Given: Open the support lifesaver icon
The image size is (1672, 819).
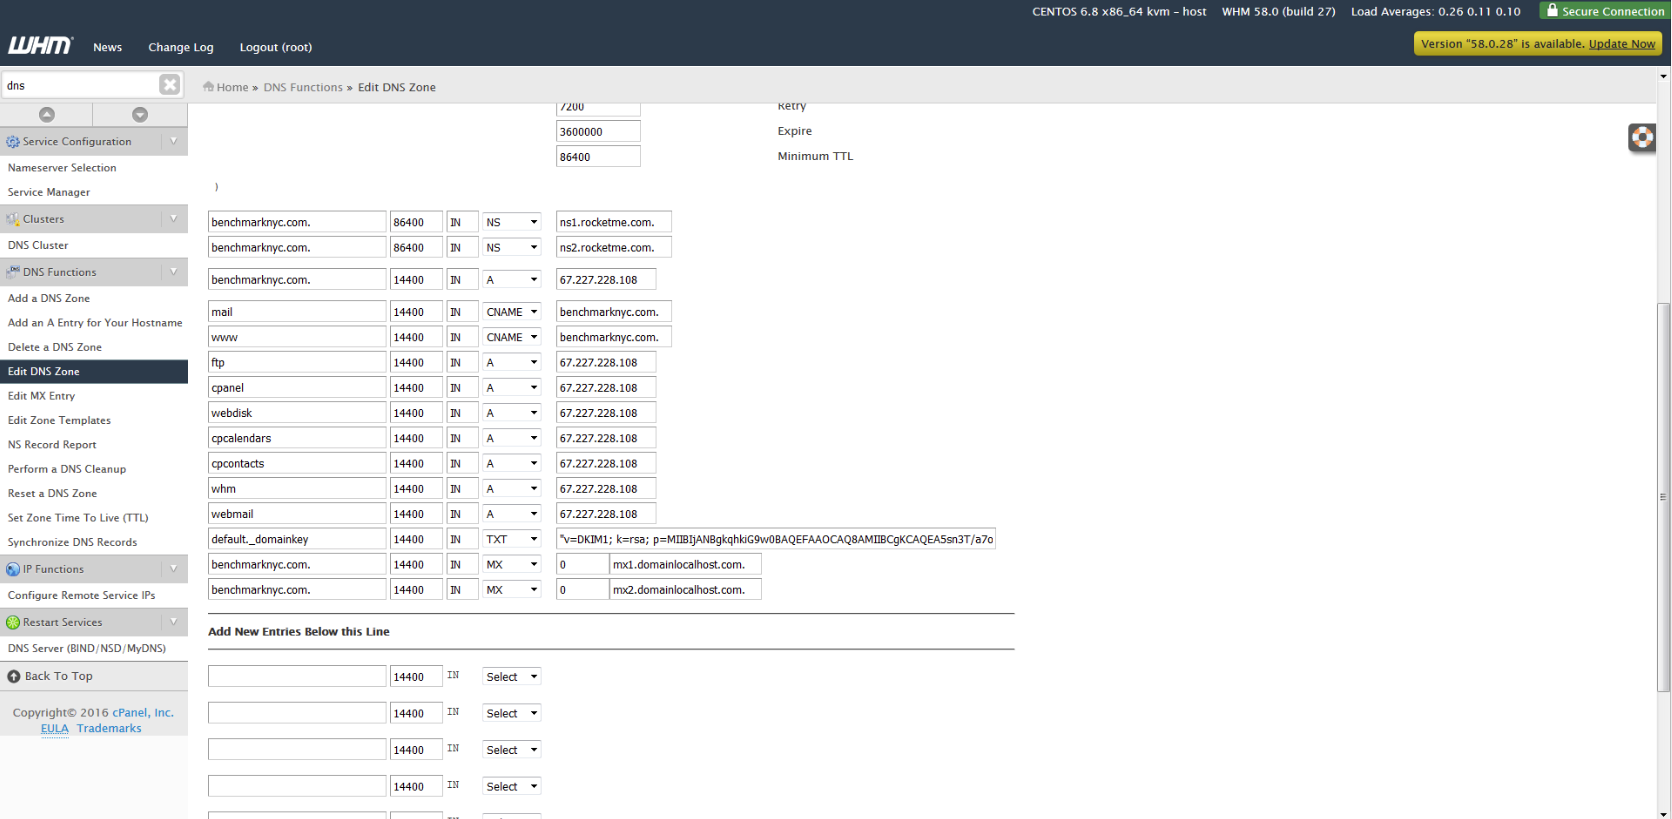Looking at the screenshot, I should coord(1641,137).
